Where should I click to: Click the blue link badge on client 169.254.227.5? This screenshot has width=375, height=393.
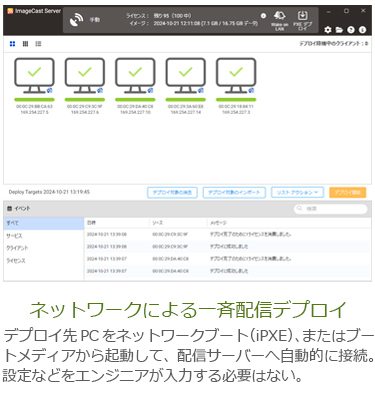coord(50,90)
